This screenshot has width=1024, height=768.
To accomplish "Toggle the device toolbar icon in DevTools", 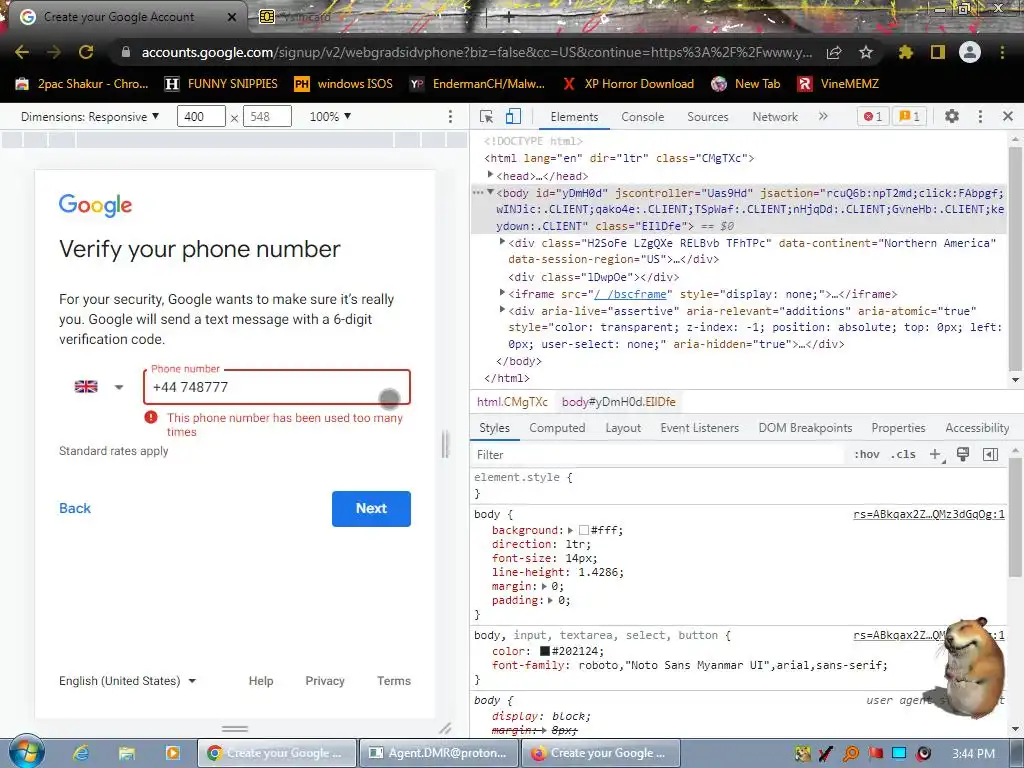I will tap(513, 116).
